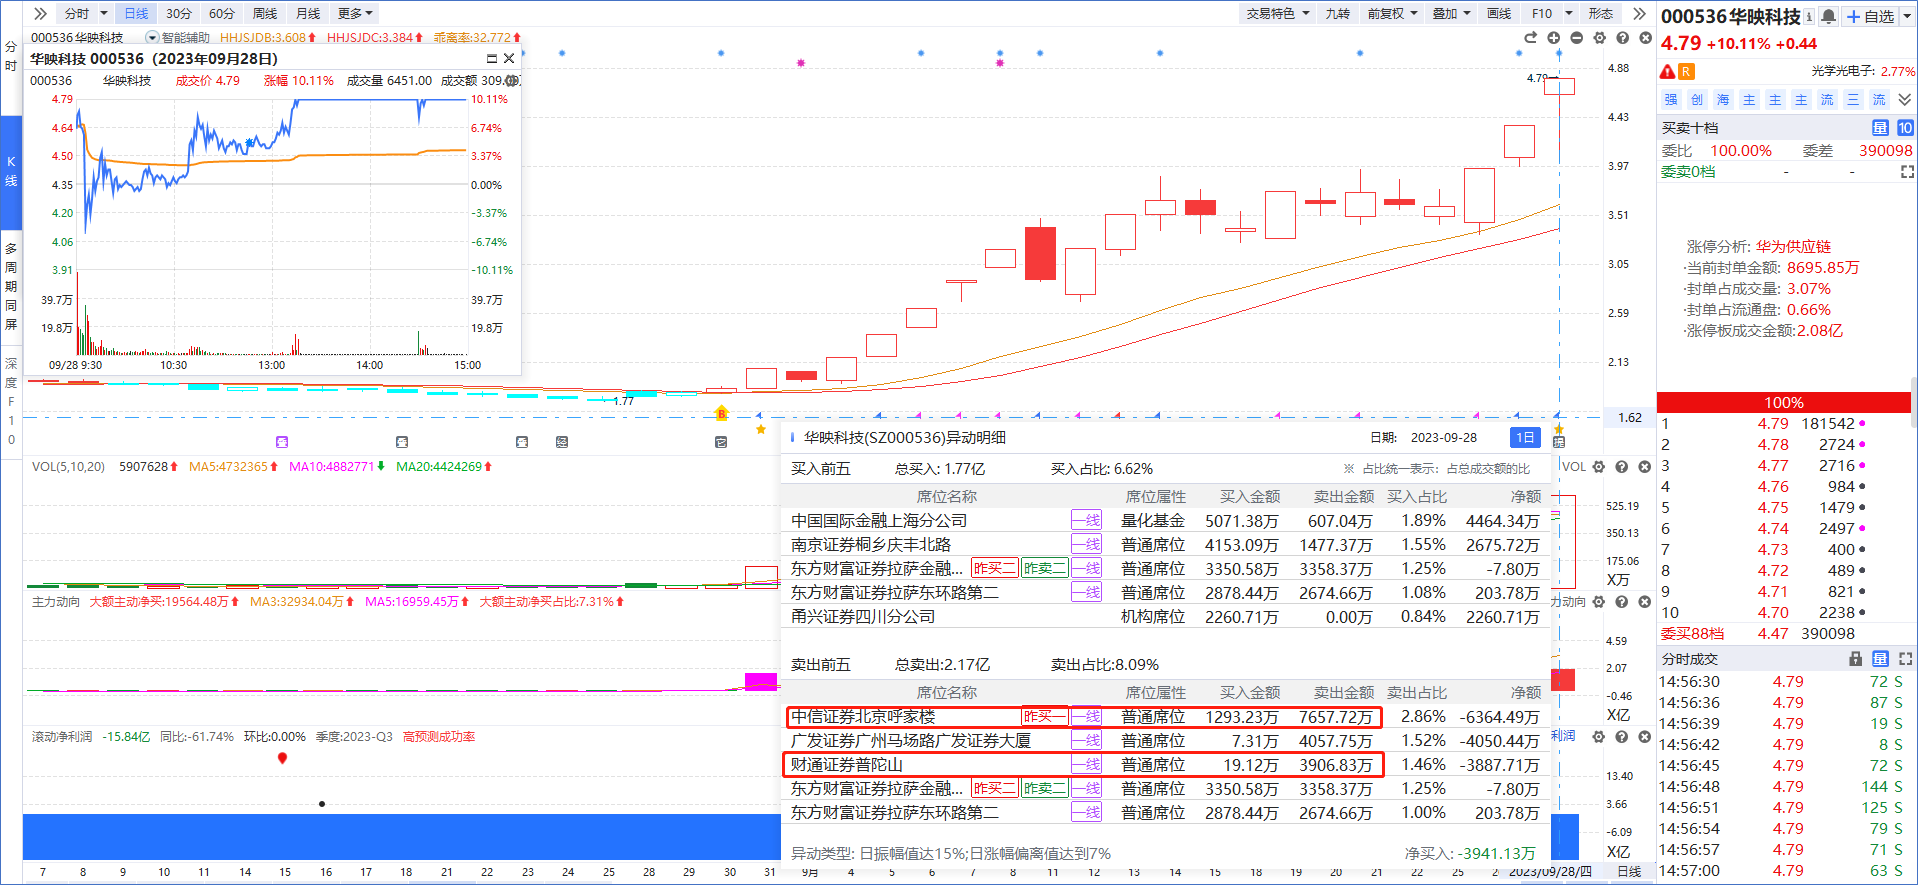Expand the 委卖0档 panel fullscreen icon

(1907, 172)
